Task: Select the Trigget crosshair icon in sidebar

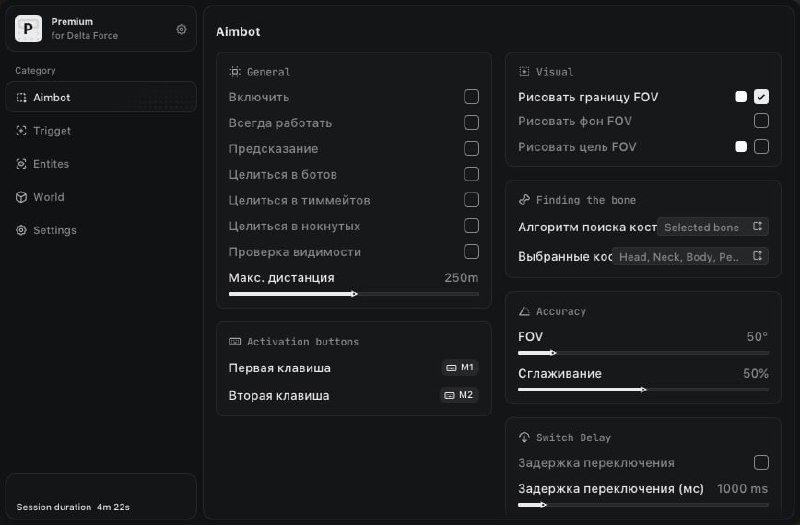Action: pos(22,130)
